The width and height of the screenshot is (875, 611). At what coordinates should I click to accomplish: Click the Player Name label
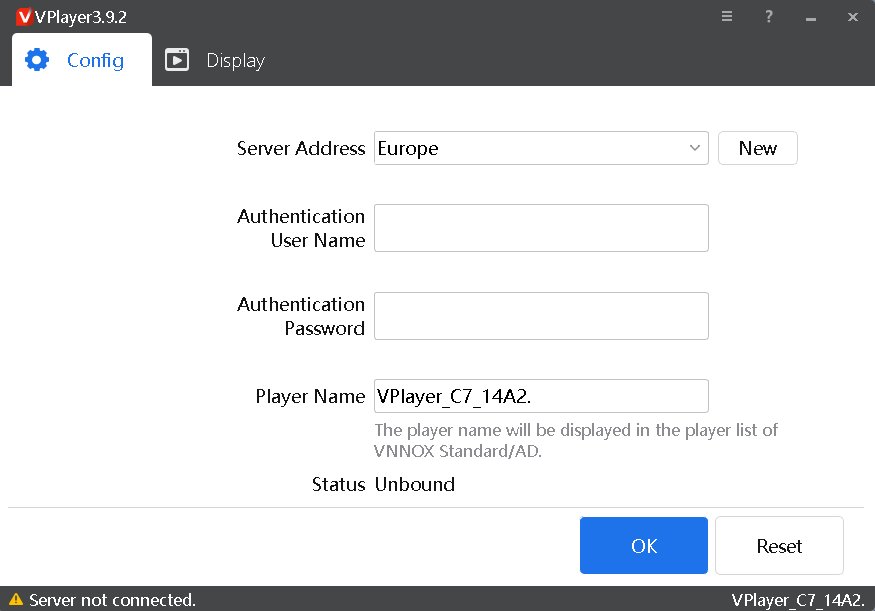coord(310,396)
